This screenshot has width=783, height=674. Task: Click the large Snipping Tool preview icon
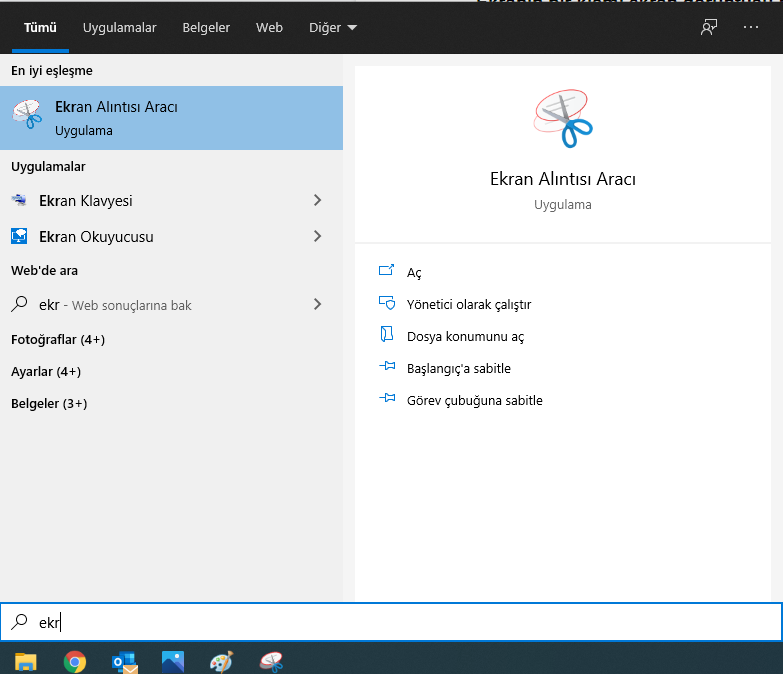563,118
